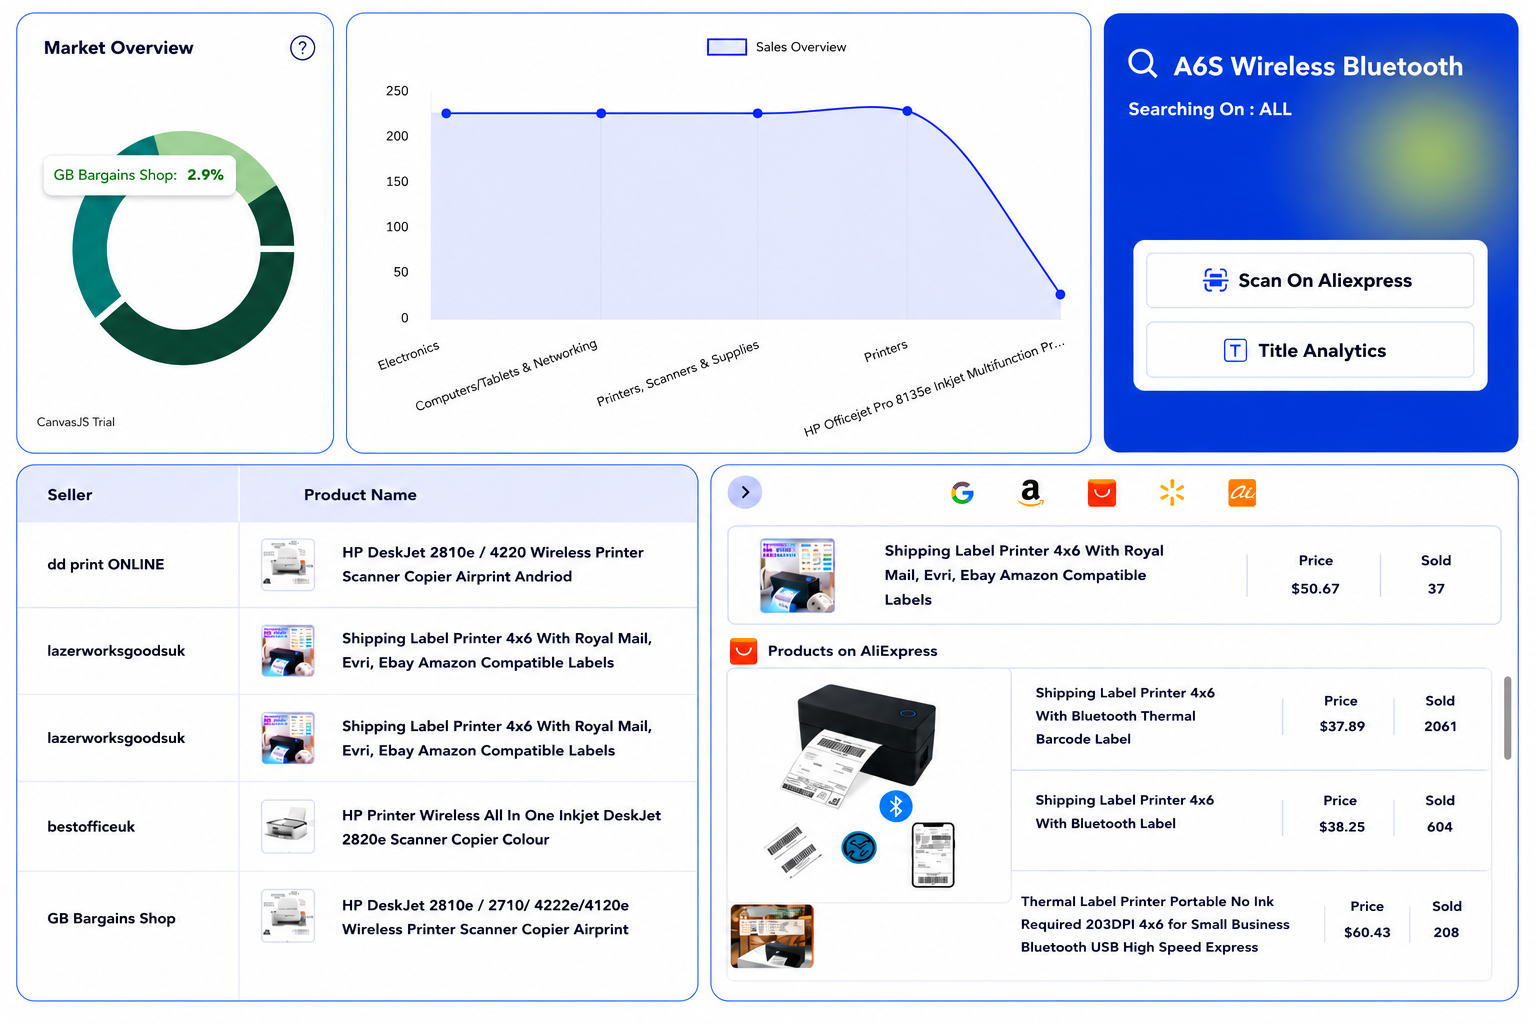The image size is (1536, 1024).
Task: Open HP Printer Wireless All In One product
Action: [x=501, y=827]
